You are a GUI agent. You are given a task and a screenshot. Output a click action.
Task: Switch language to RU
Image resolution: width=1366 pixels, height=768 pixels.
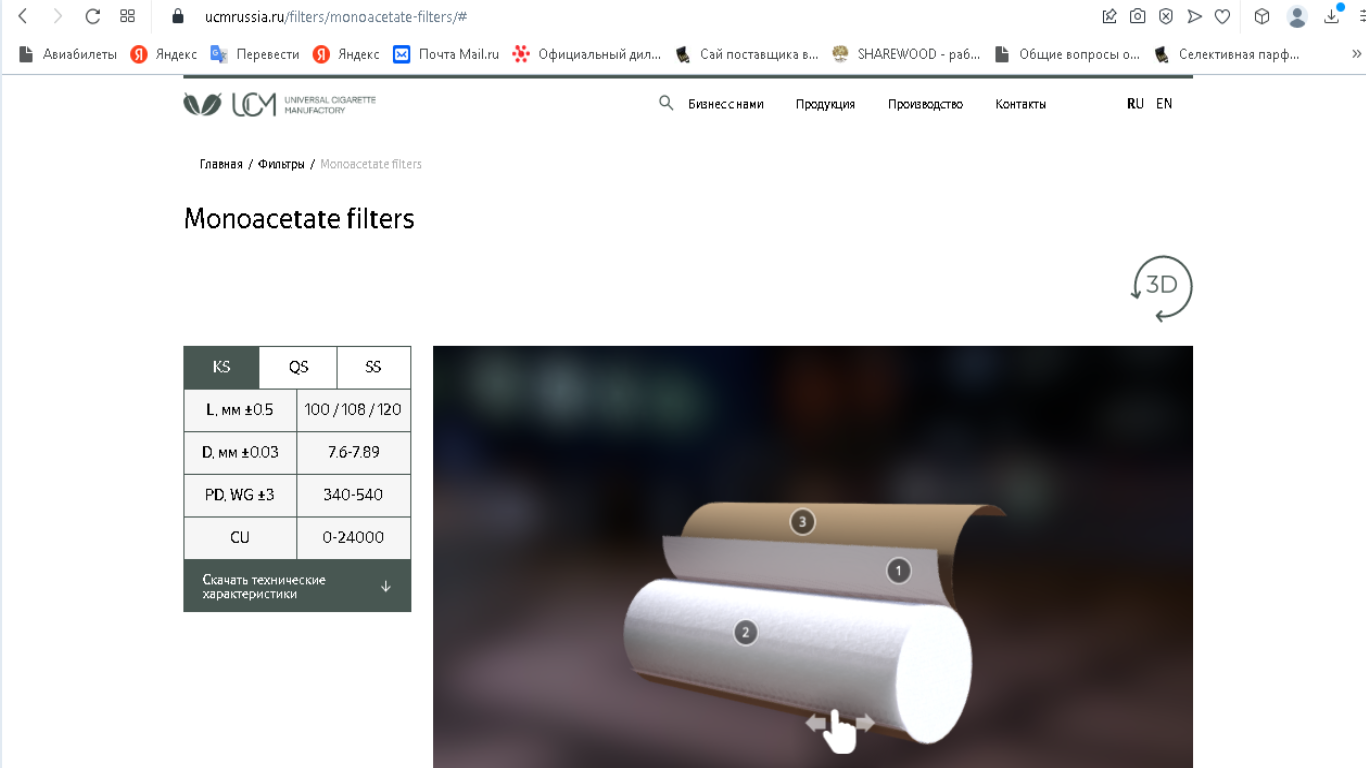pyautogui.click(x=1135, y=104)
